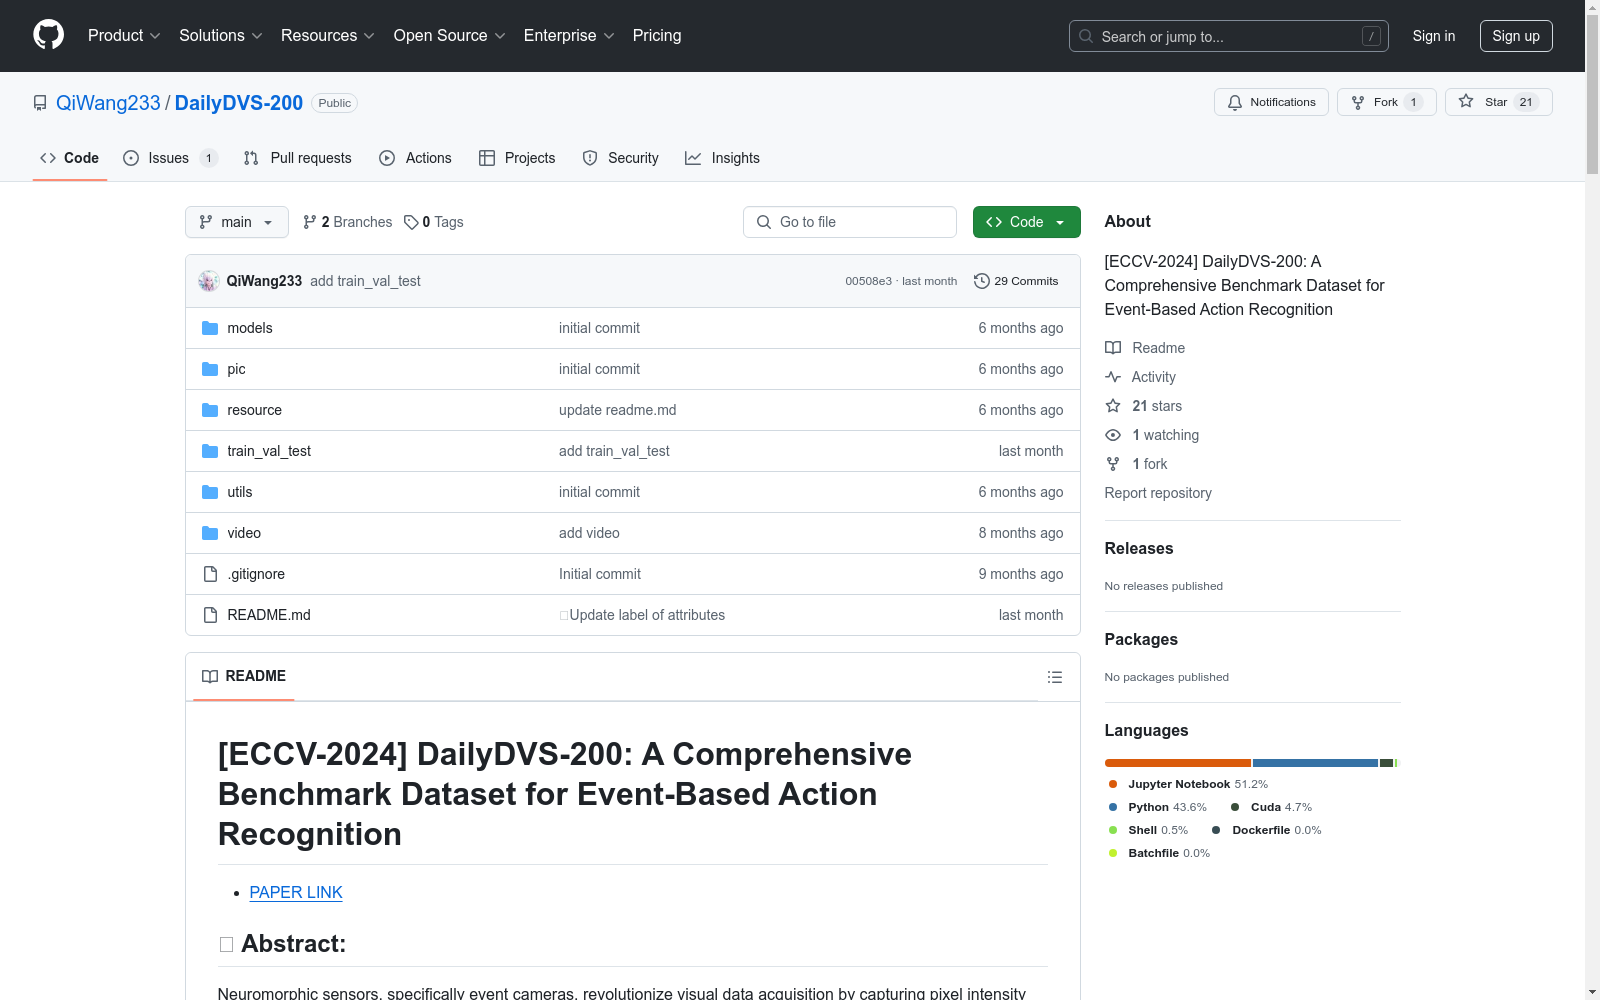Click 'add video' commit message
Screen dimensions: 1600x1000
pyautogui.click(x=589, y=533)
